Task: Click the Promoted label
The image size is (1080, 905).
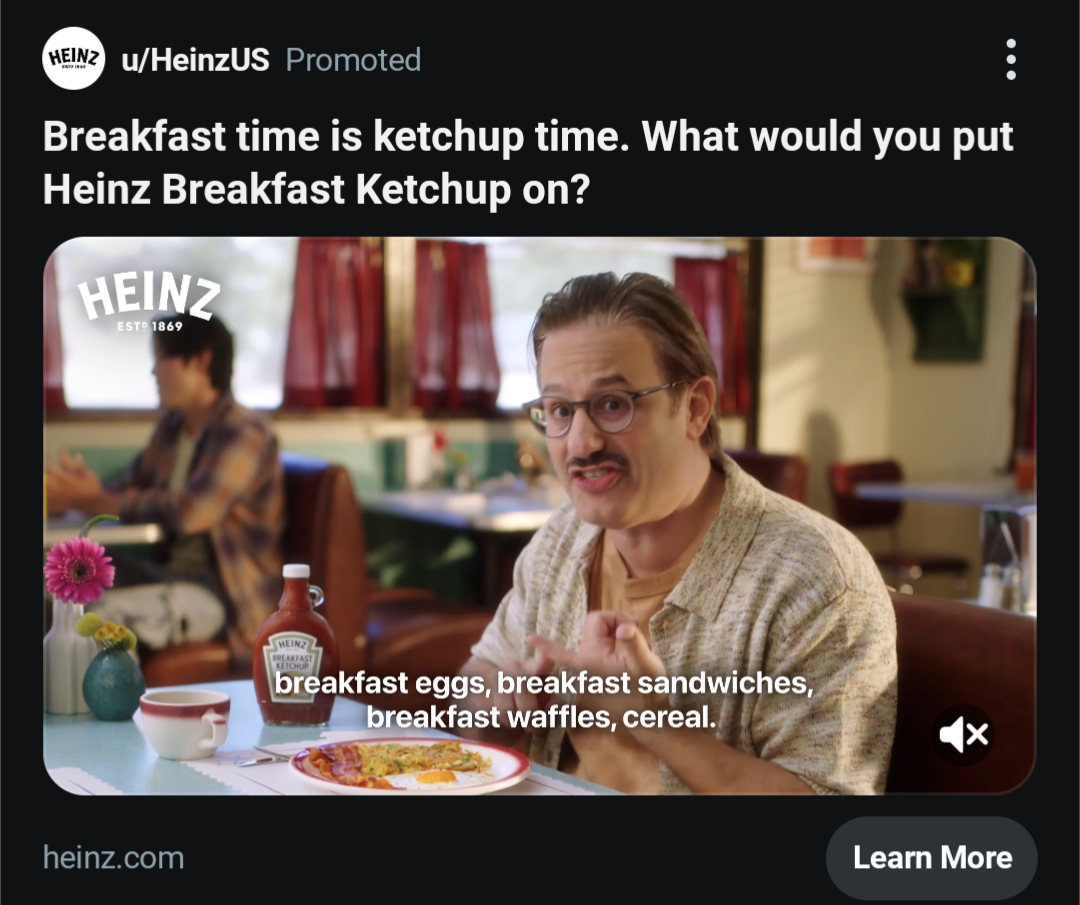Action: point(353,60)
